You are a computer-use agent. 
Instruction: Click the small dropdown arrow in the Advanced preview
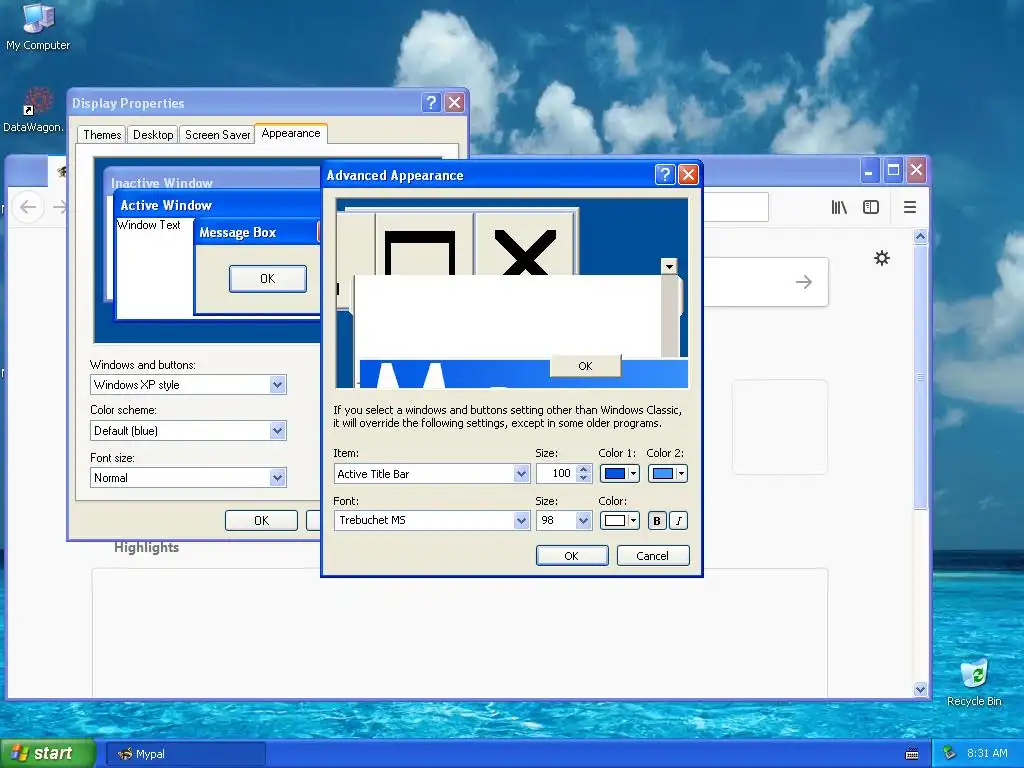[x=669, y=266]
